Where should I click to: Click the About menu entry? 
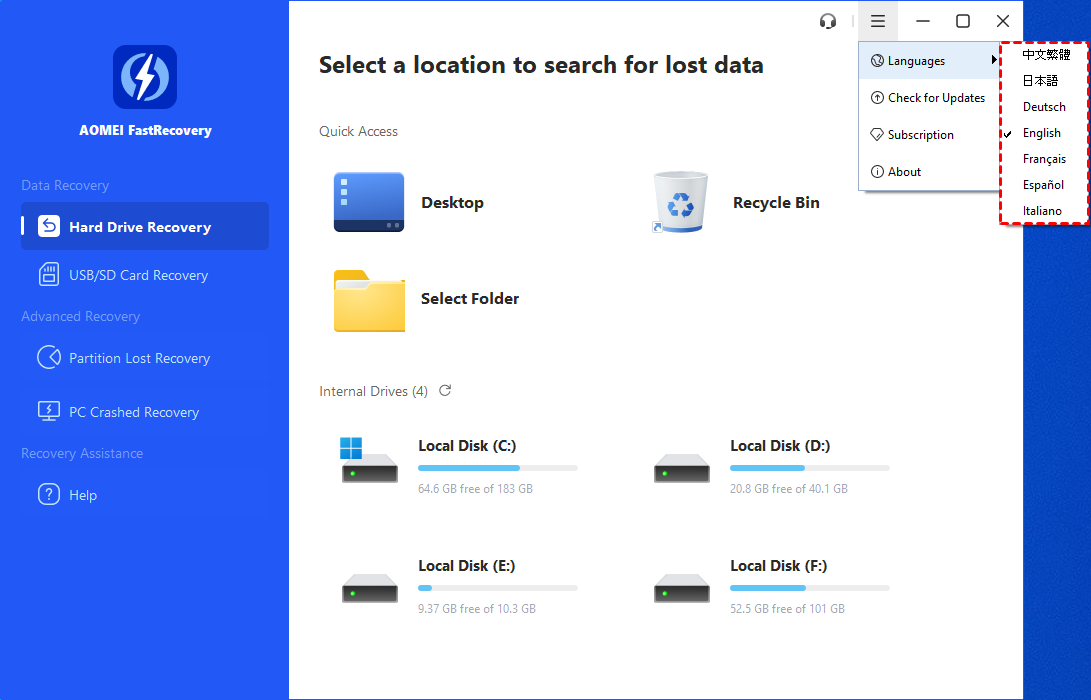pos(904,172)
